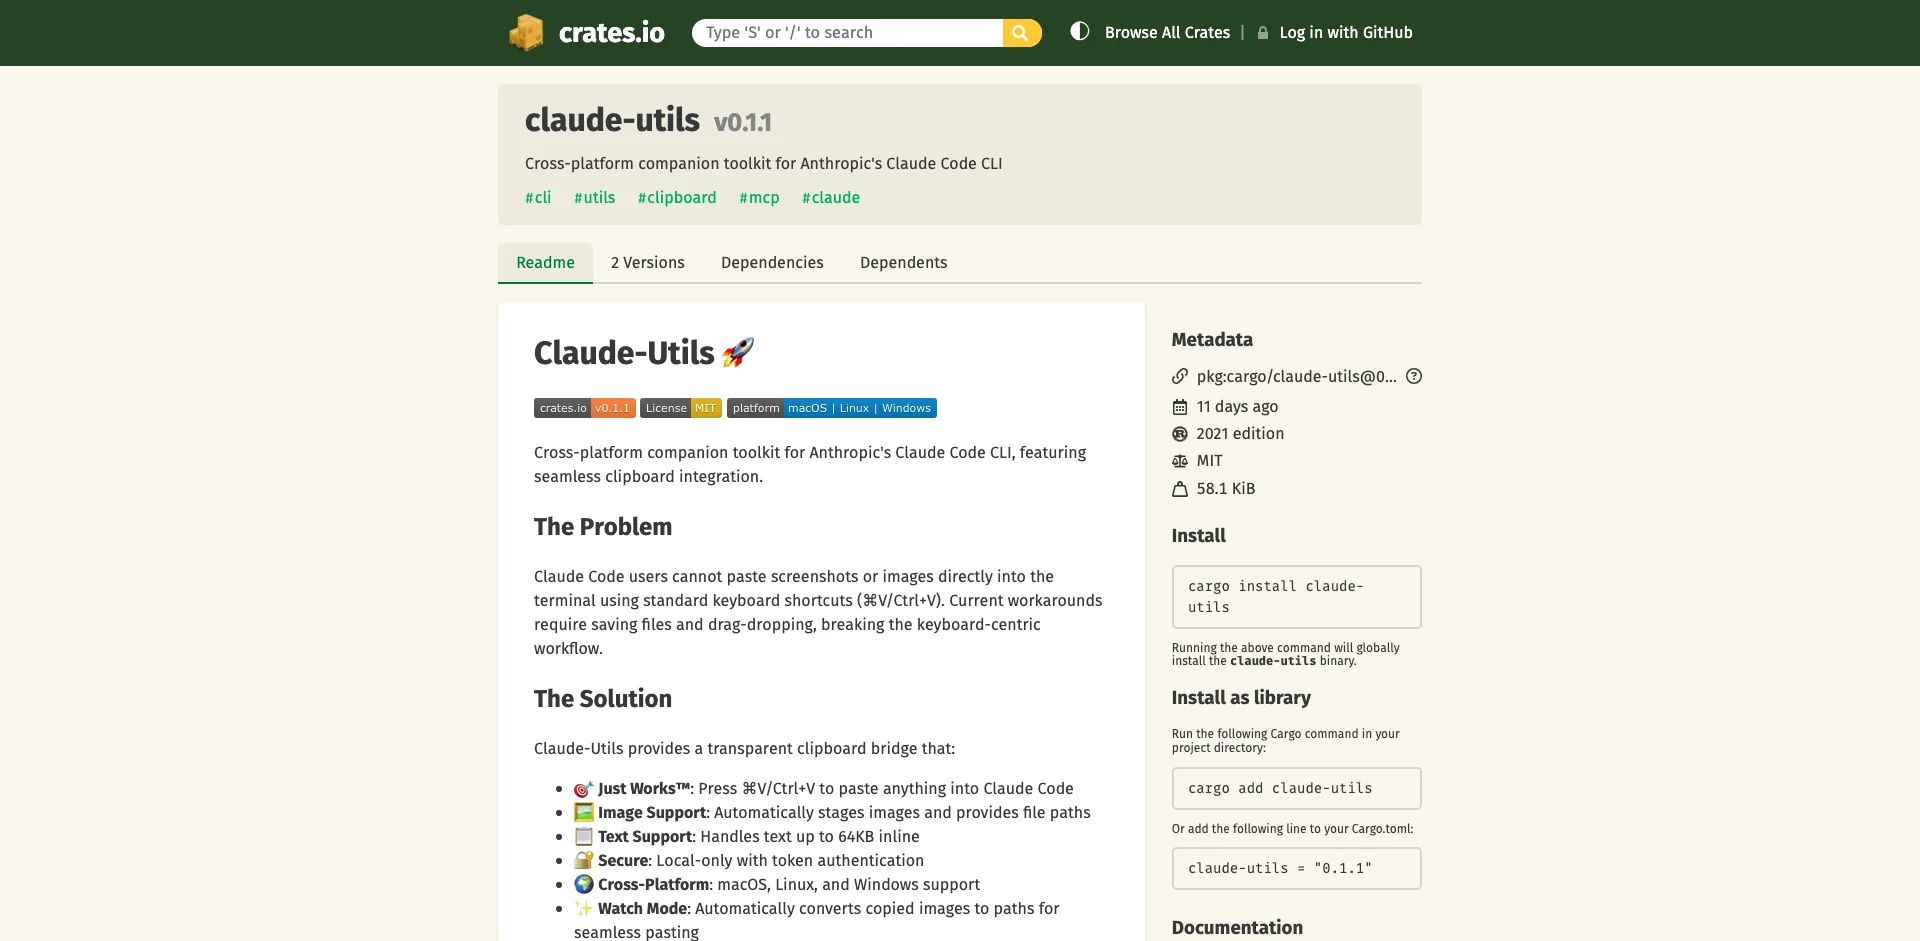Select the Readme tab
Screen dimensions: 1920x941
[x=545, y=263]
